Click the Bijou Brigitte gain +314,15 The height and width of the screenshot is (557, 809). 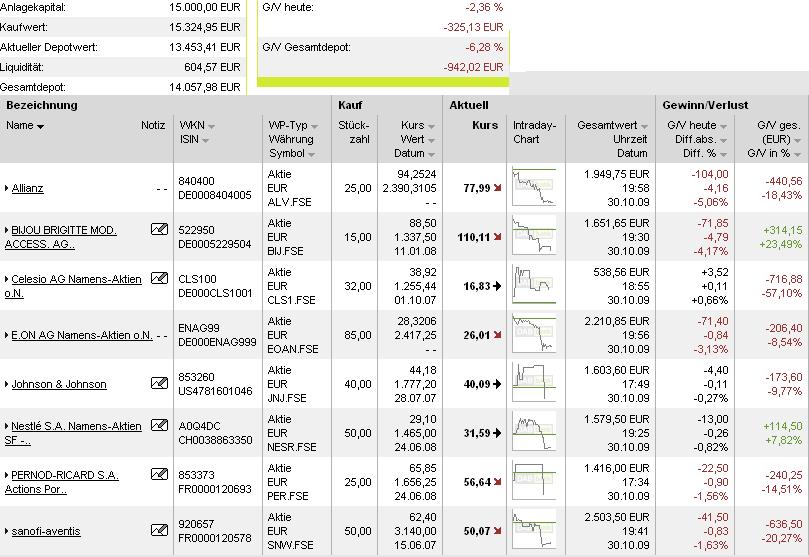pos(783,230)
